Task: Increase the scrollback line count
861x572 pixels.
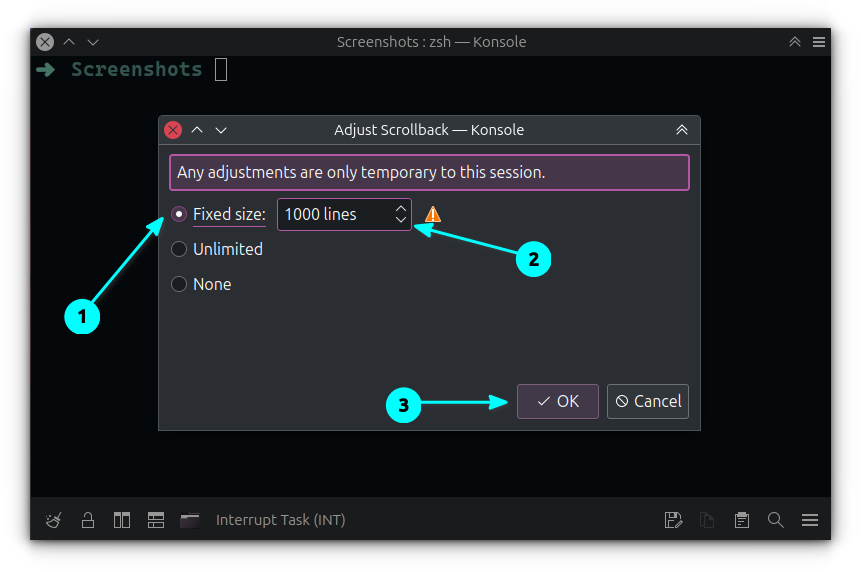Action: [401, 209]
